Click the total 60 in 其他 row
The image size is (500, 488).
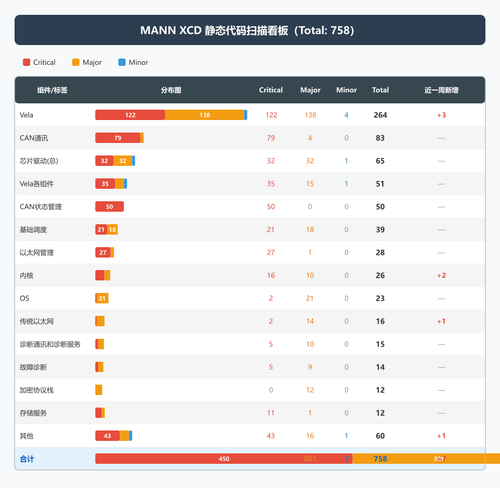(380, 436)
